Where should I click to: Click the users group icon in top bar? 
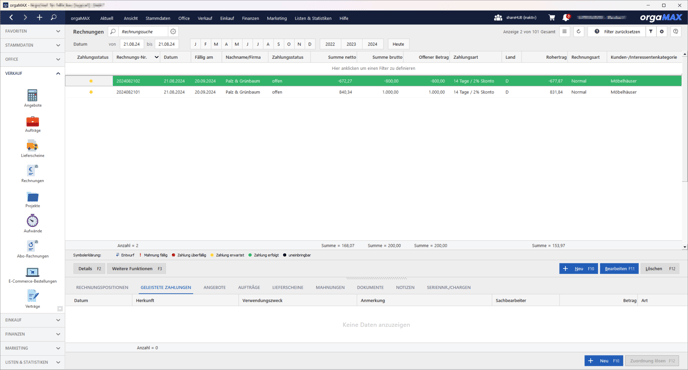(498, 18)
